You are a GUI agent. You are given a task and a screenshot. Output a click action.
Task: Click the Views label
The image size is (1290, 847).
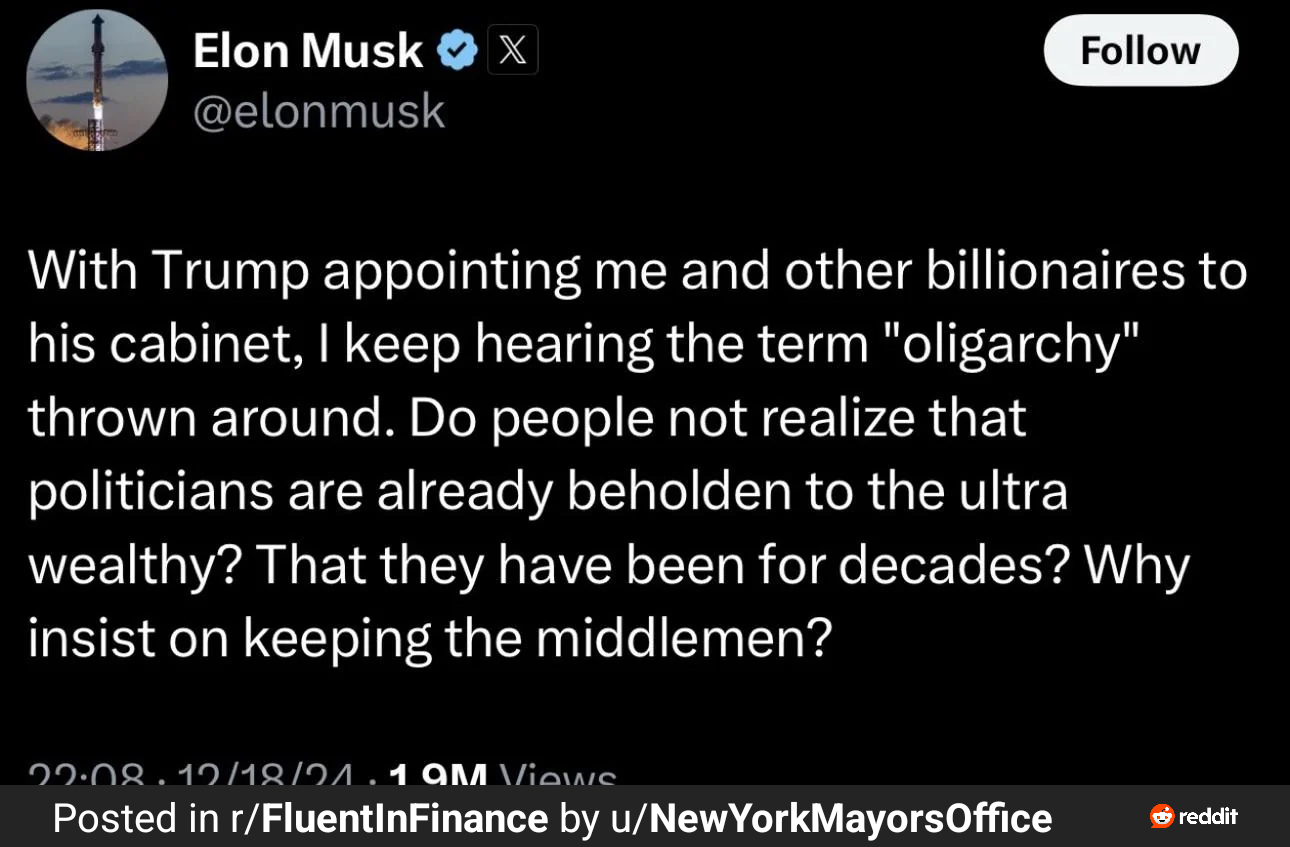(556, 776)
